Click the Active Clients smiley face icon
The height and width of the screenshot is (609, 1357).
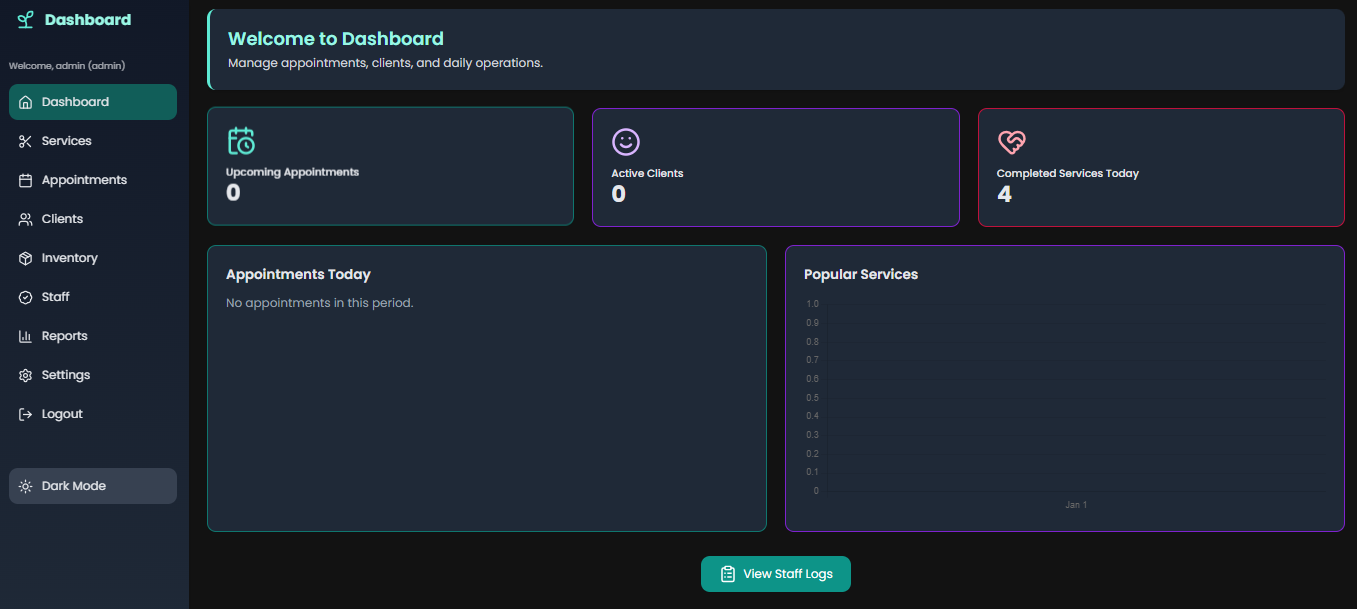pyautogui.click(x=626, y=142)
